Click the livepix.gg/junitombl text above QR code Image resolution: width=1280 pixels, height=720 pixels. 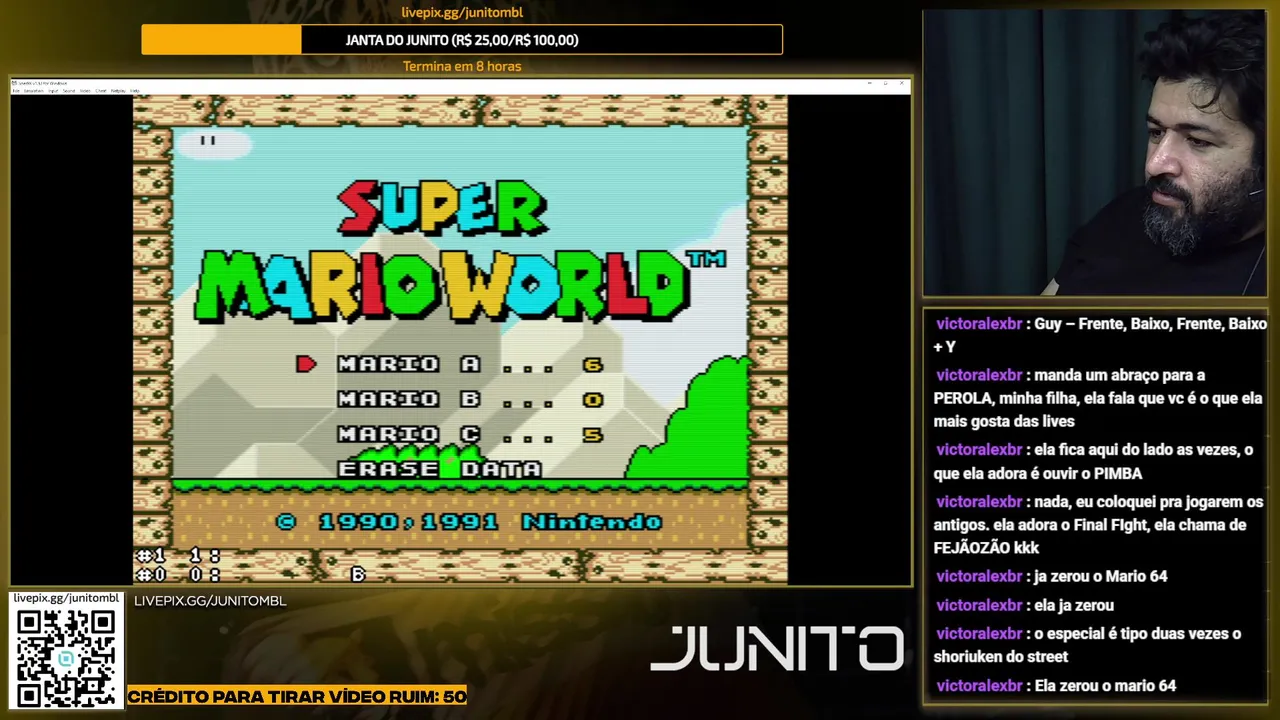coord(65,598)
